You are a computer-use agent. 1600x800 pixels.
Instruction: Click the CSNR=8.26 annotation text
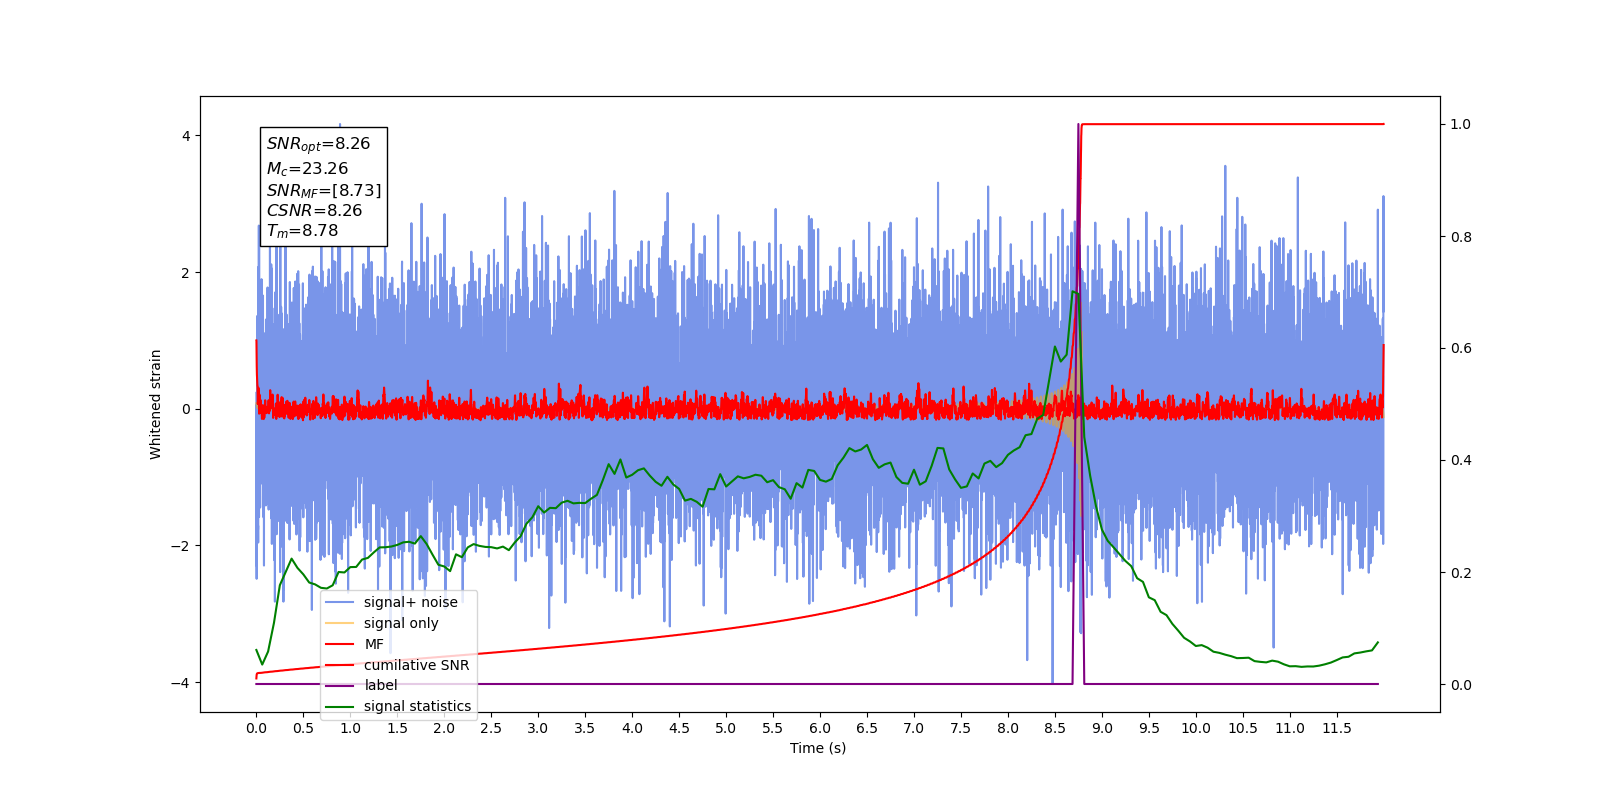tap(314, 210)
